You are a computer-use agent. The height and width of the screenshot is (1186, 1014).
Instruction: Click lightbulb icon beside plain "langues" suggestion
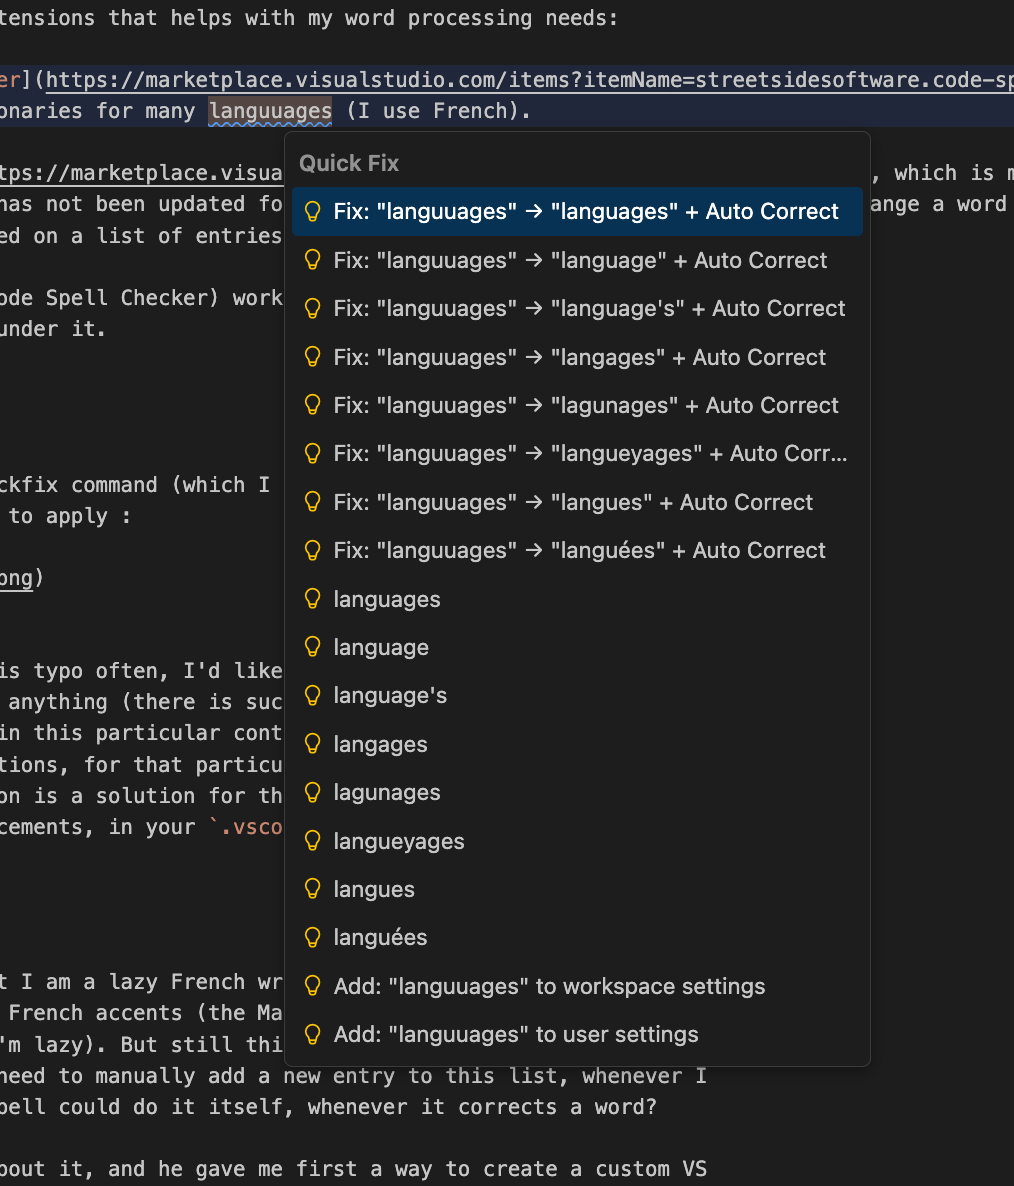coord(313,890)
